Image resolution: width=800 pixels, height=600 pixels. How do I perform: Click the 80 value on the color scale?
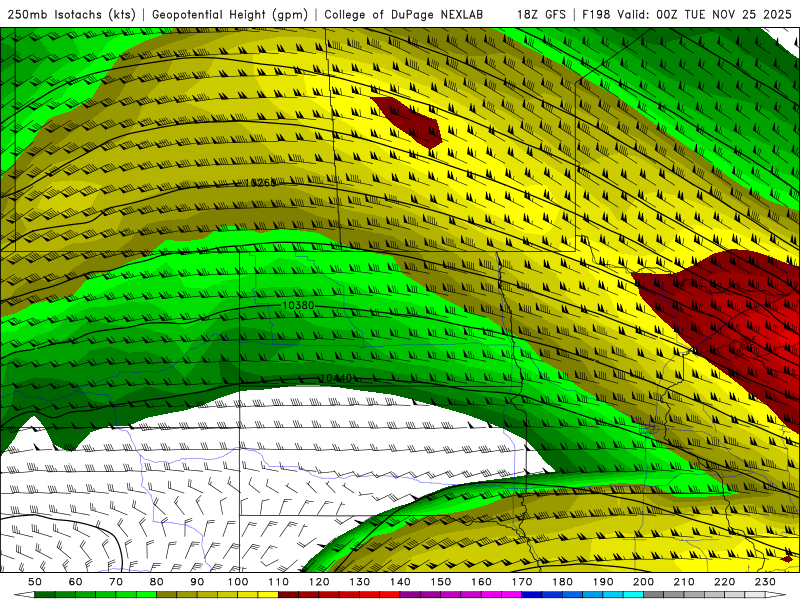pos(156,582)
